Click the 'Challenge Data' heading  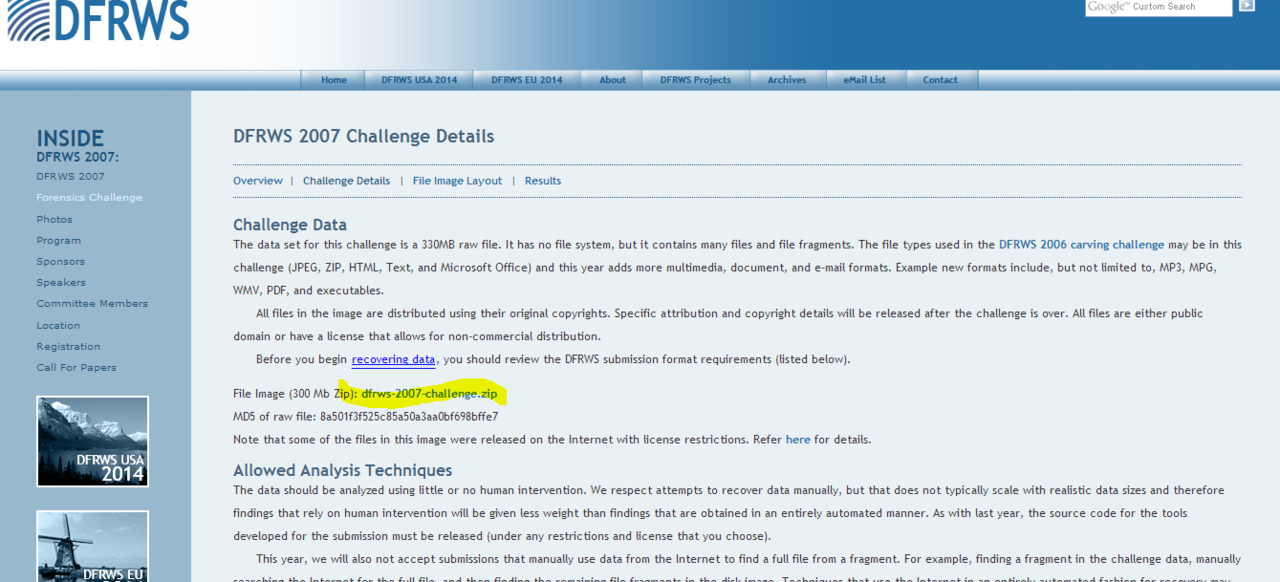[290, 225]
